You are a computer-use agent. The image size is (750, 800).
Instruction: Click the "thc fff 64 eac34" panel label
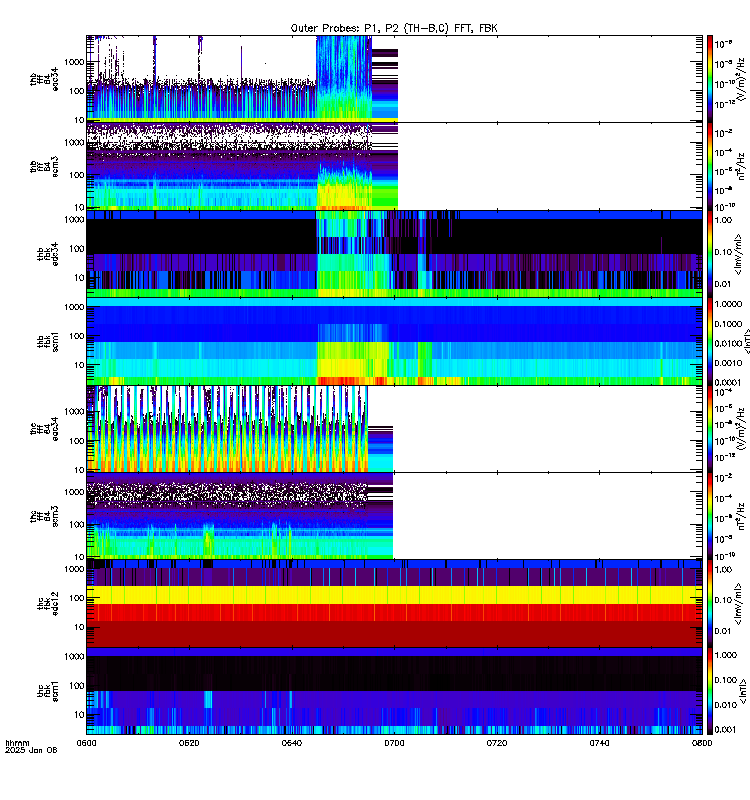click(44, 429)
